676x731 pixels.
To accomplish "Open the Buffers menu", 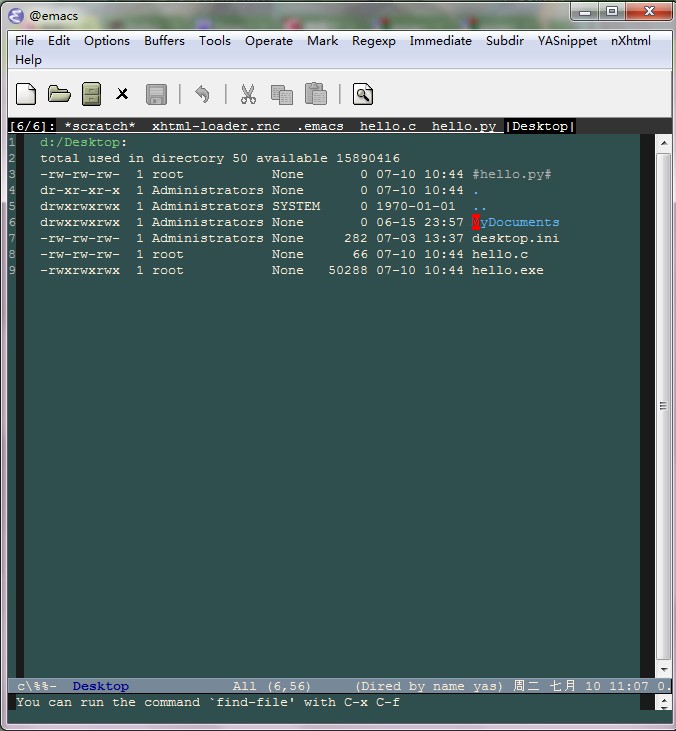I will tap(164, 41).
